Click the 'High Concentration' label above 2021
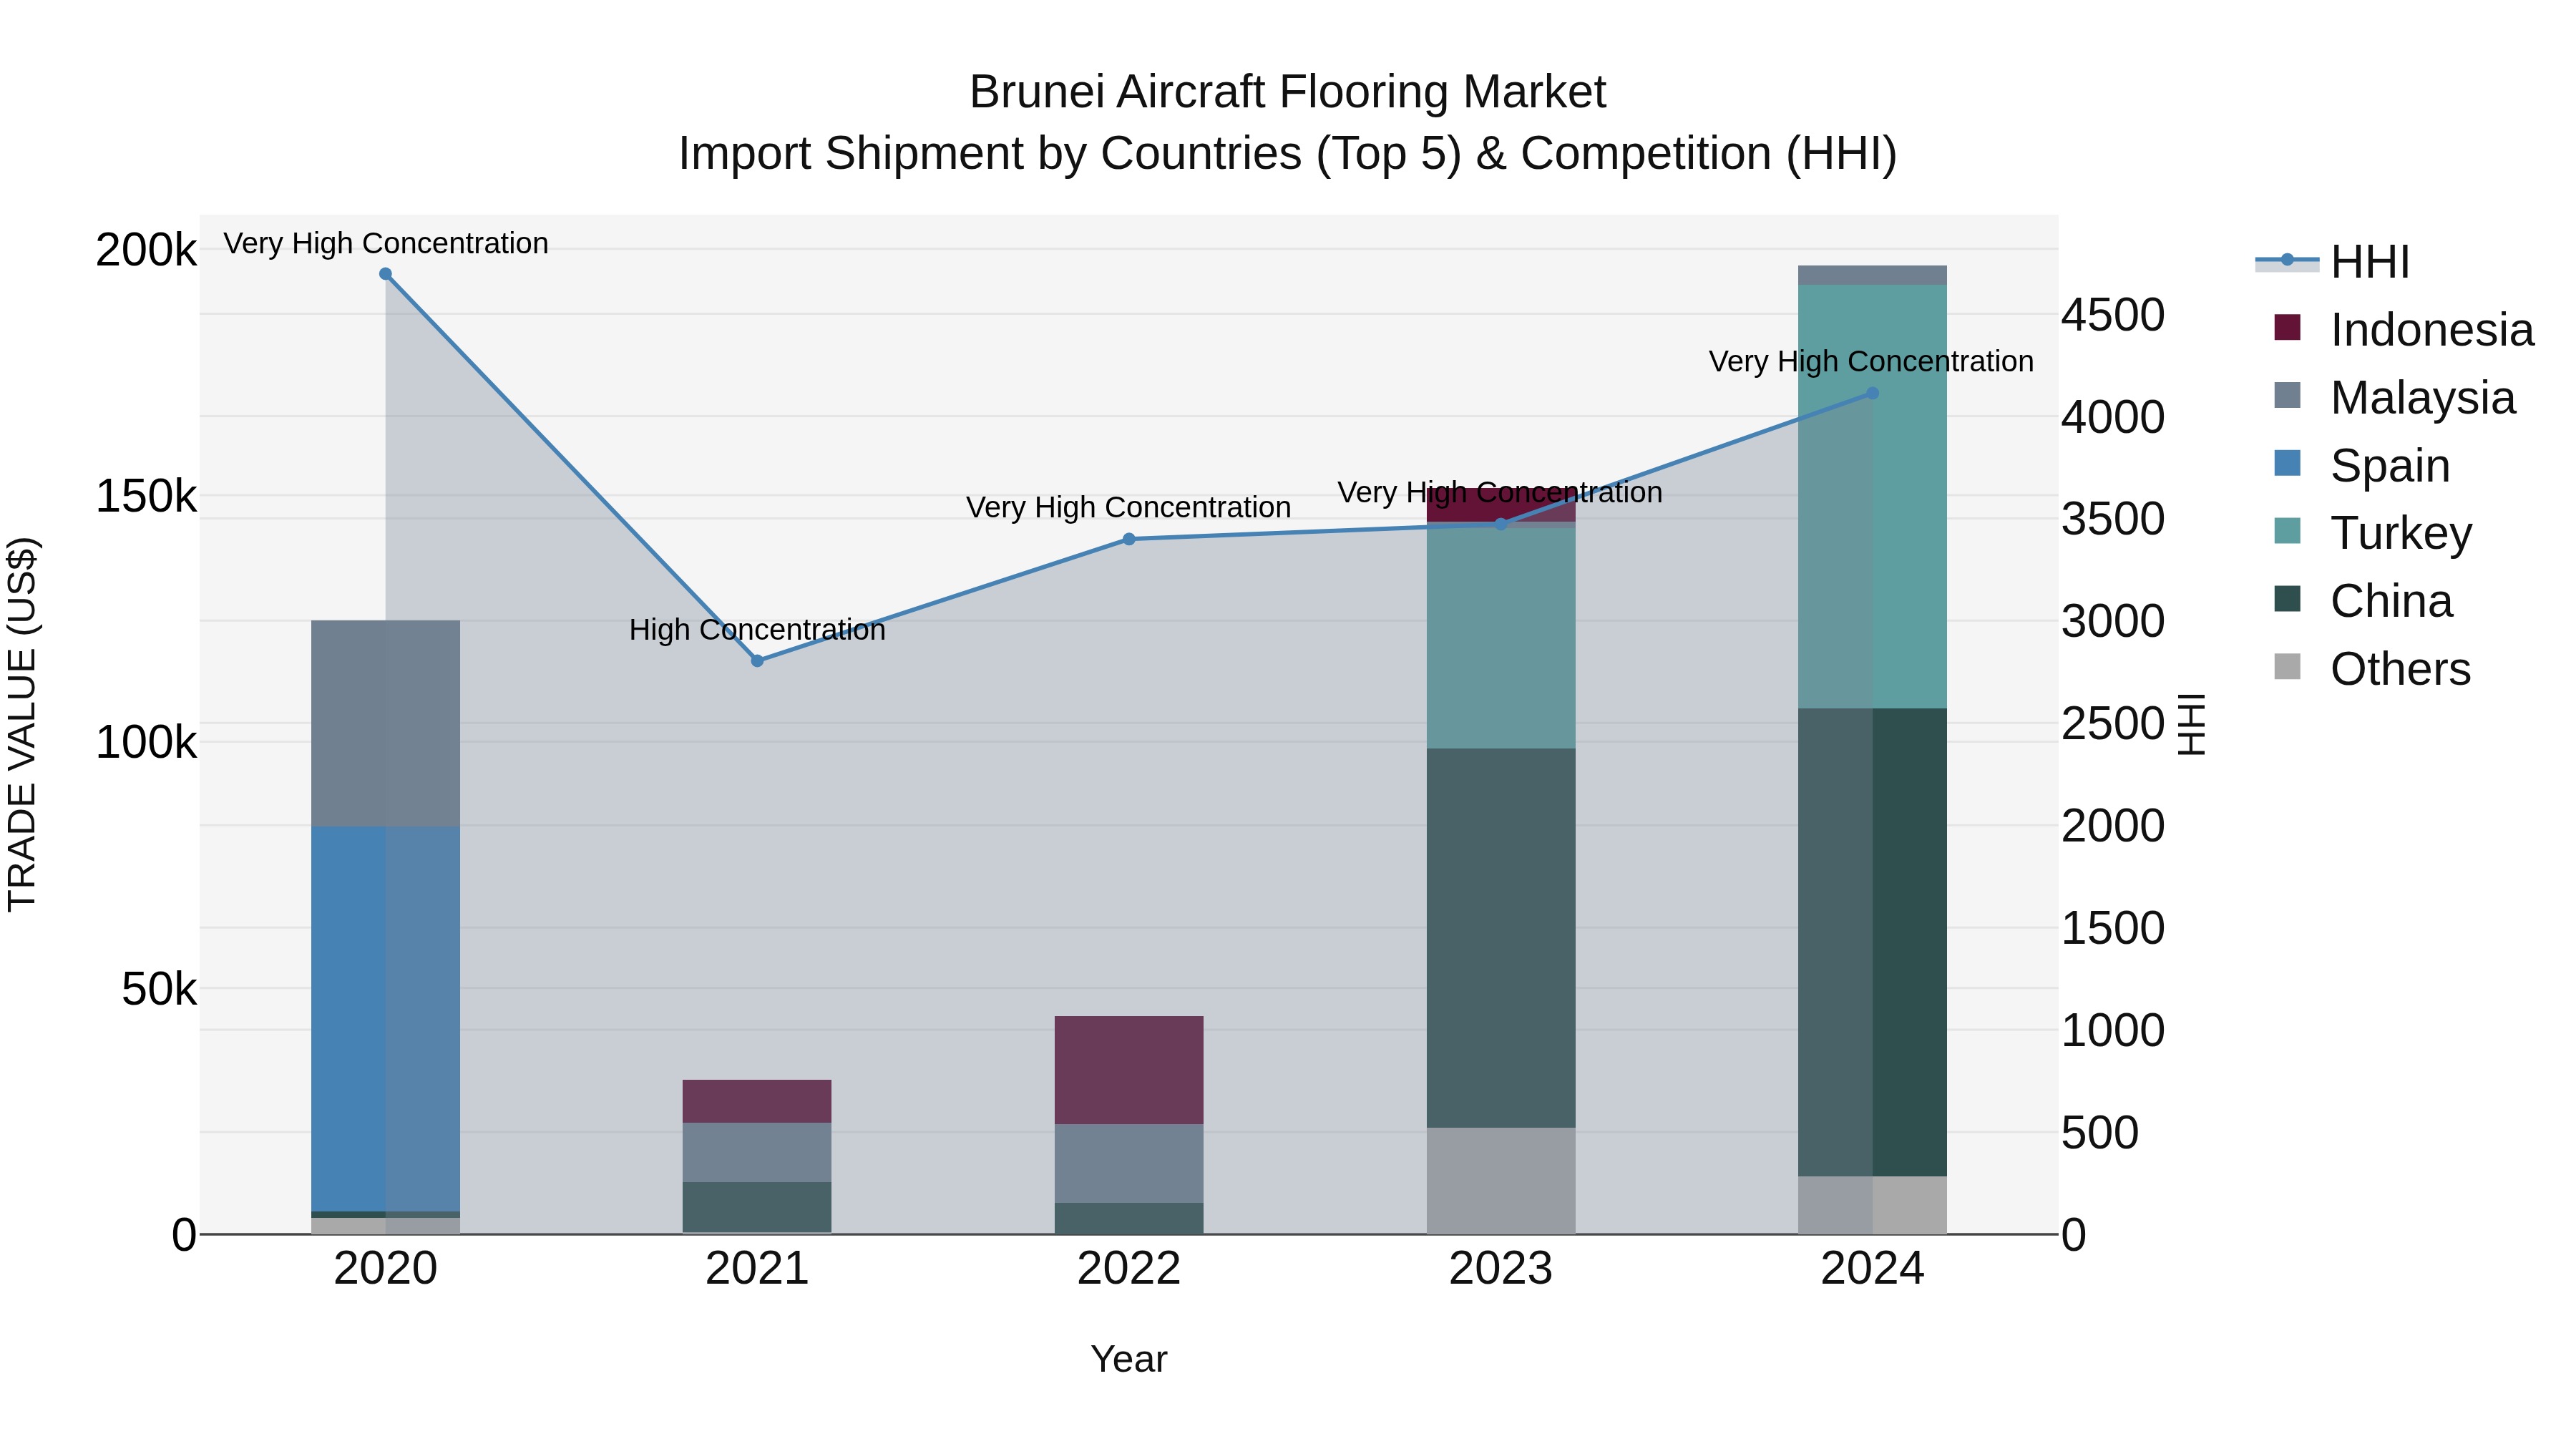The width and height of the screenshot is (2576, 1449). (757, 630)
